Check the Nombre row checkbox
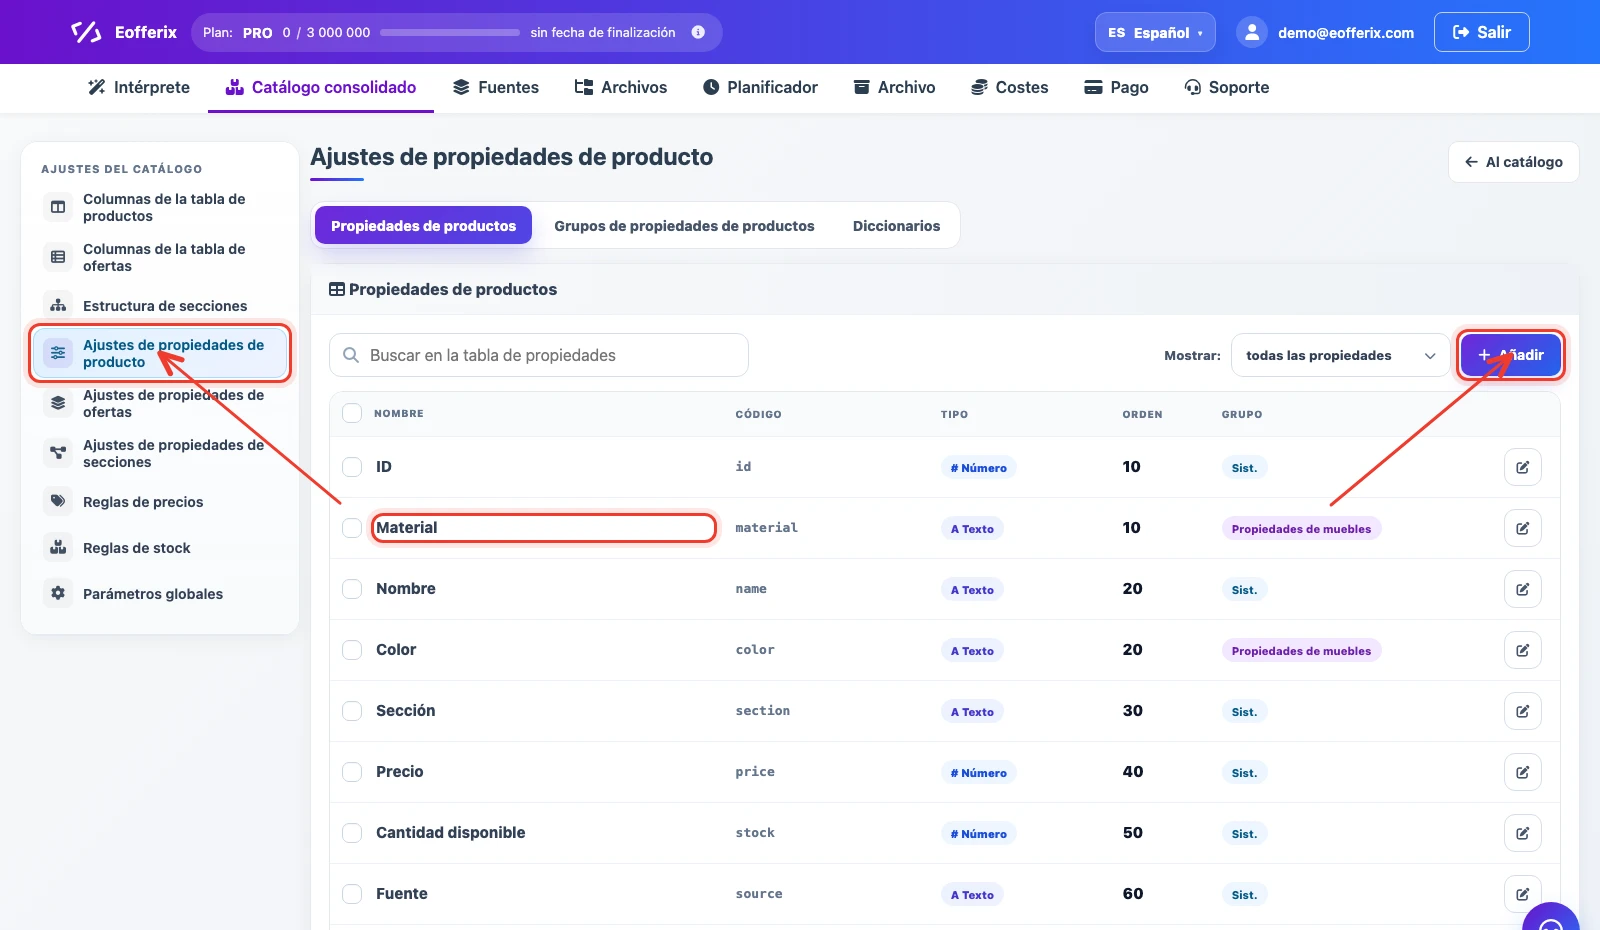The image size is (1600, 930). [352, 589]
